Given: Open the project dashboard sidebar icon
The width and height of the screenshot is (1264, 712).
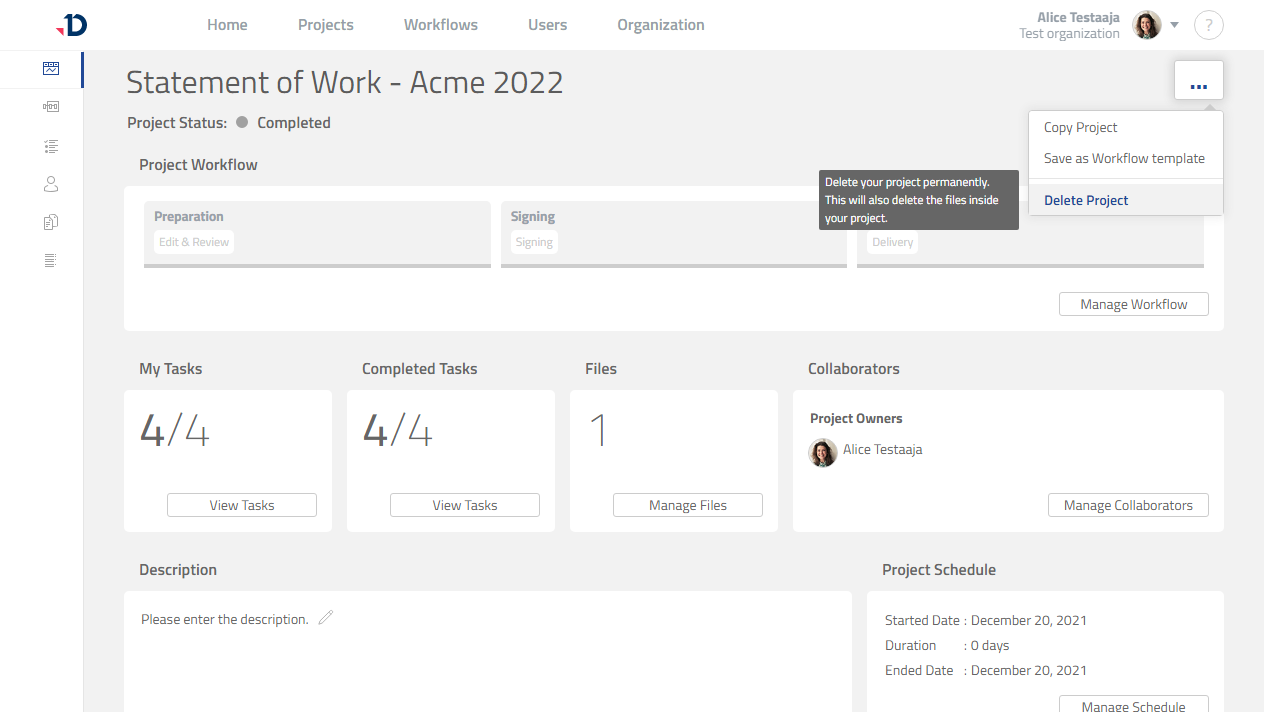Looking at the screenshot, I should coord(51,69).
